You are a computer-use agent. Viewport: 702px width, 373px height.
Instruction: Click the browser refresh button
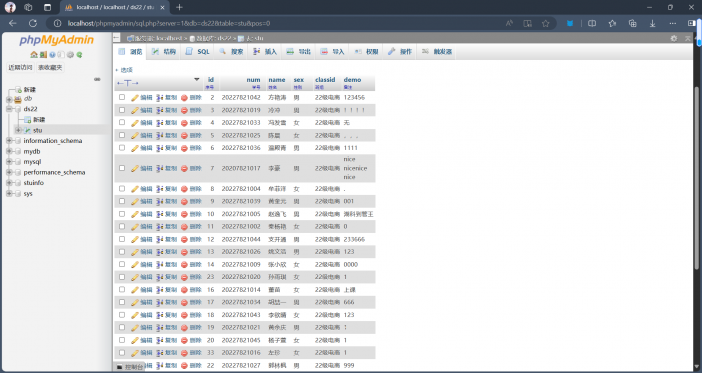click(x=33, y=23)
